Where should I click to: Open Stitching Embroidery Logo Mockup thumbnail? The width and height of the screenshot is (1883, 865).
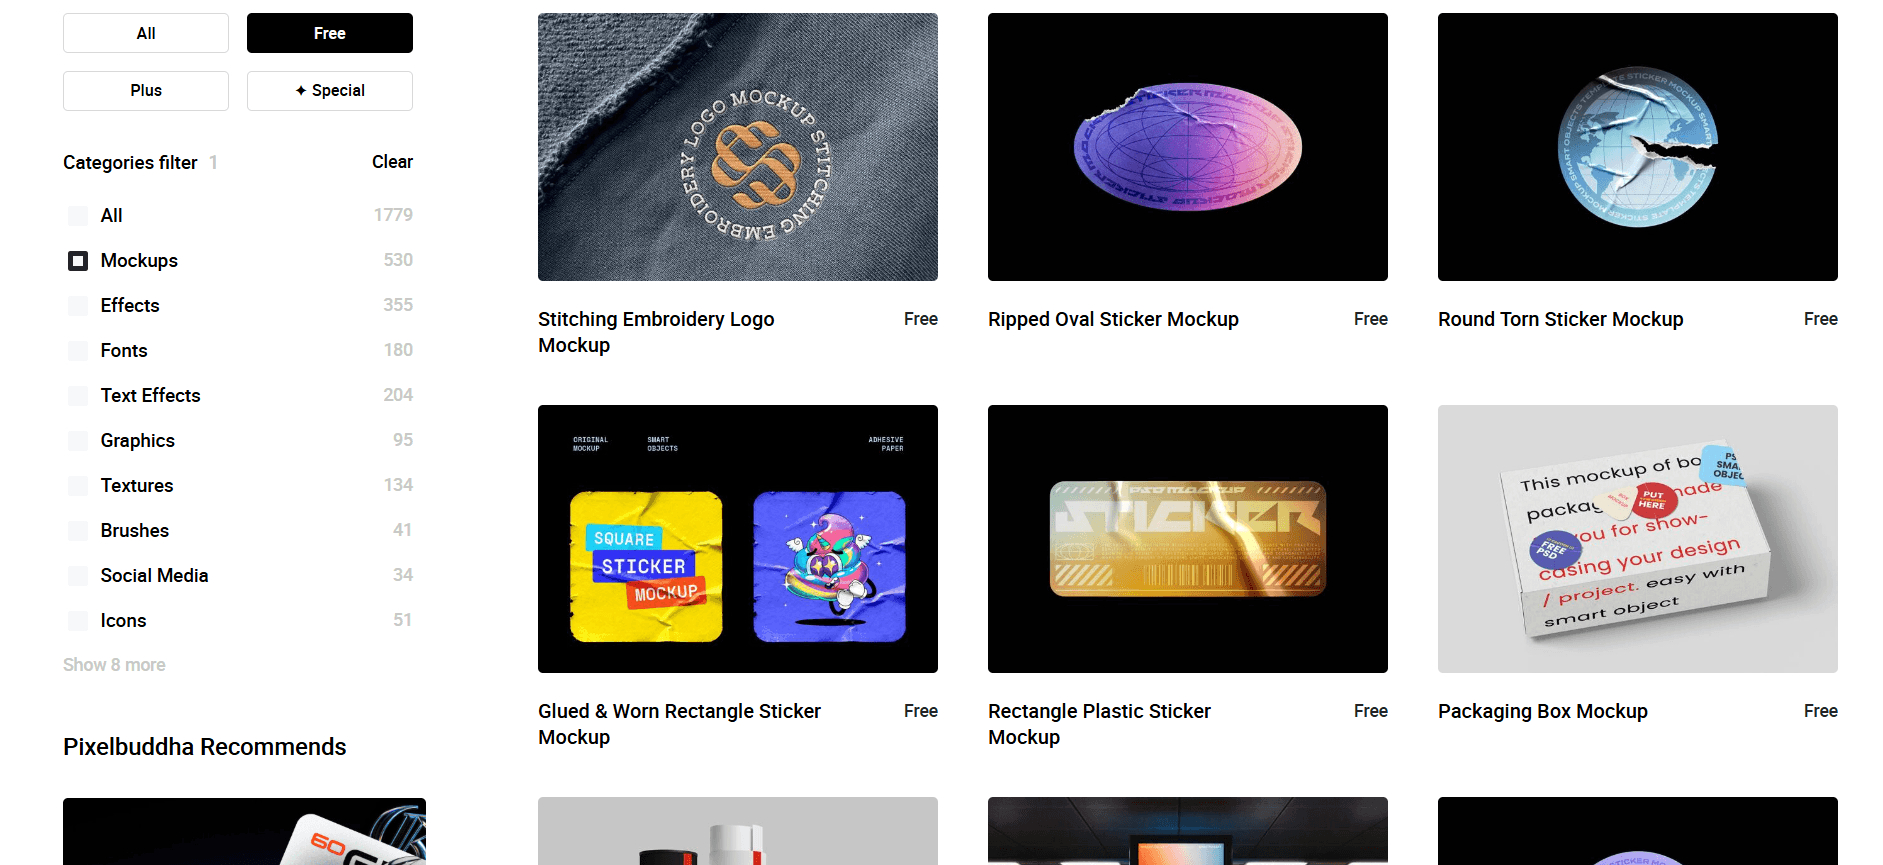pyautogui.click(x=738, y=147)
